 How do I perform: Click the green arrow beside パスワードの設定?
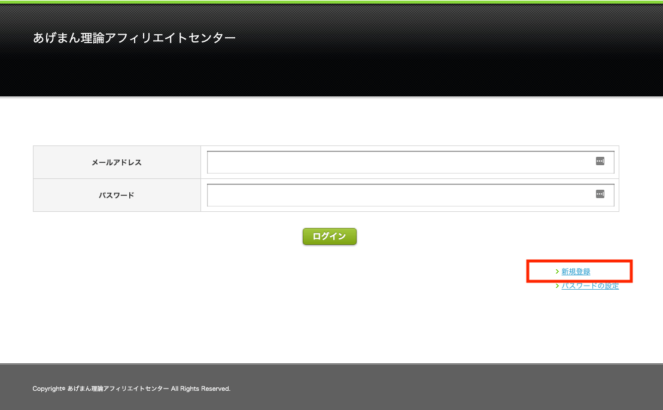556,286
